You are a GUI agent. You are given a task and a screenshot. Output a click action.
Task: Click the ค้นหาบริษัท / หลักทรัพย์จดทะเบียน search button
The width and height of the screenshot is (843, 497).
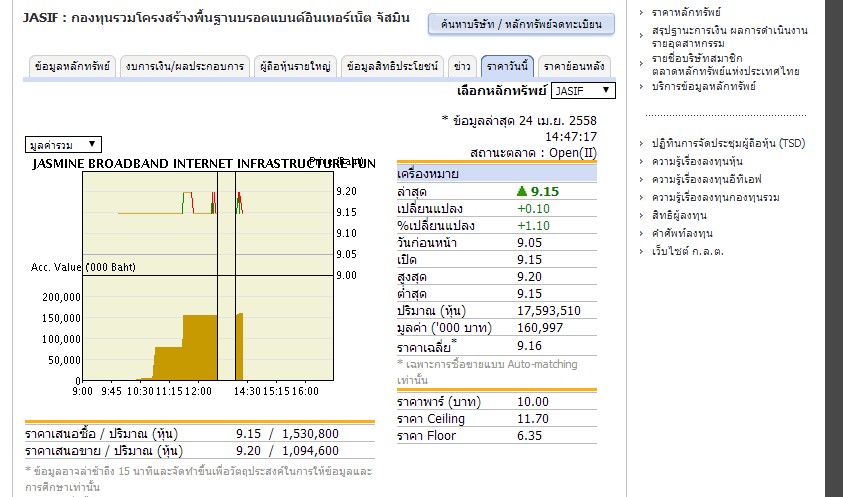click(521, 24)
